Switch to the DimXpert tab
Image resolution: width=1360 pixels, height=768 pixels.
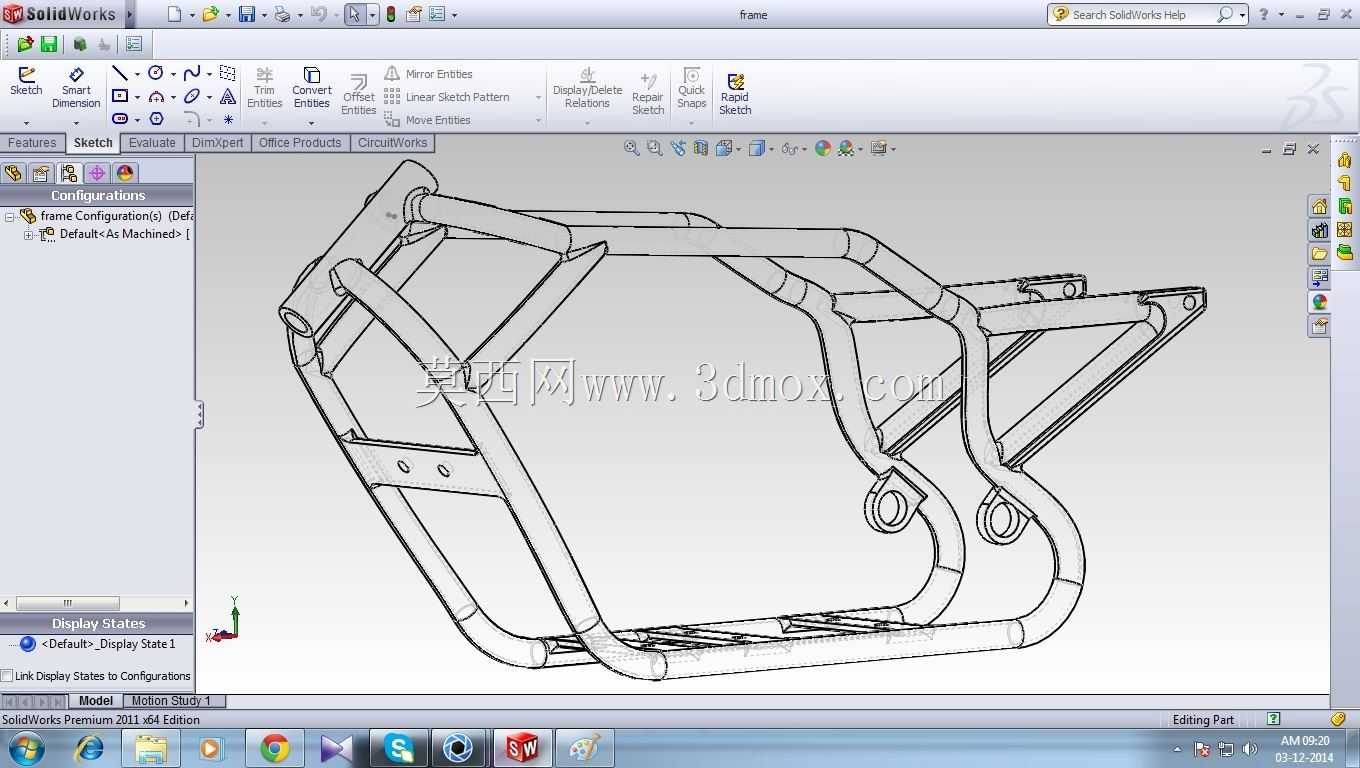point(217,143)
